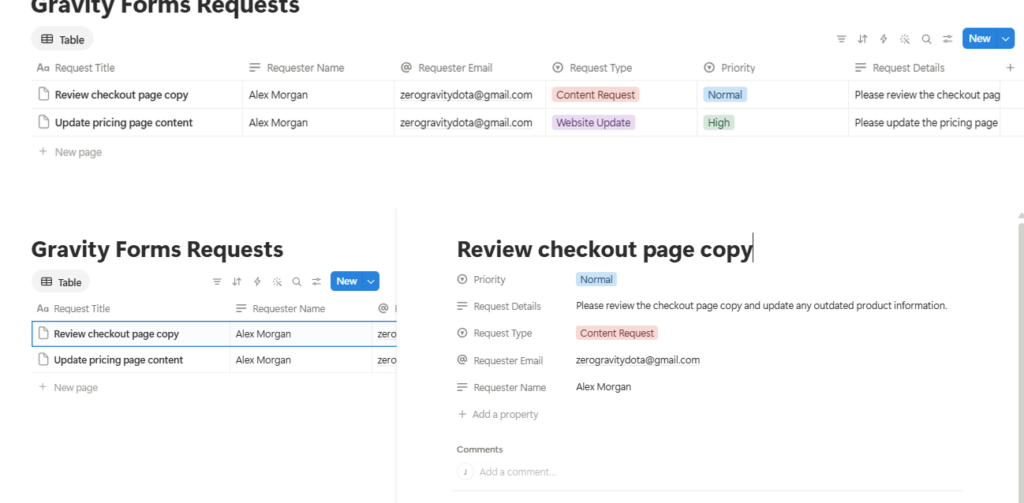
Task: Click the AI sparkle icon in the lower toolbar
Action: (x=277, y=282)
